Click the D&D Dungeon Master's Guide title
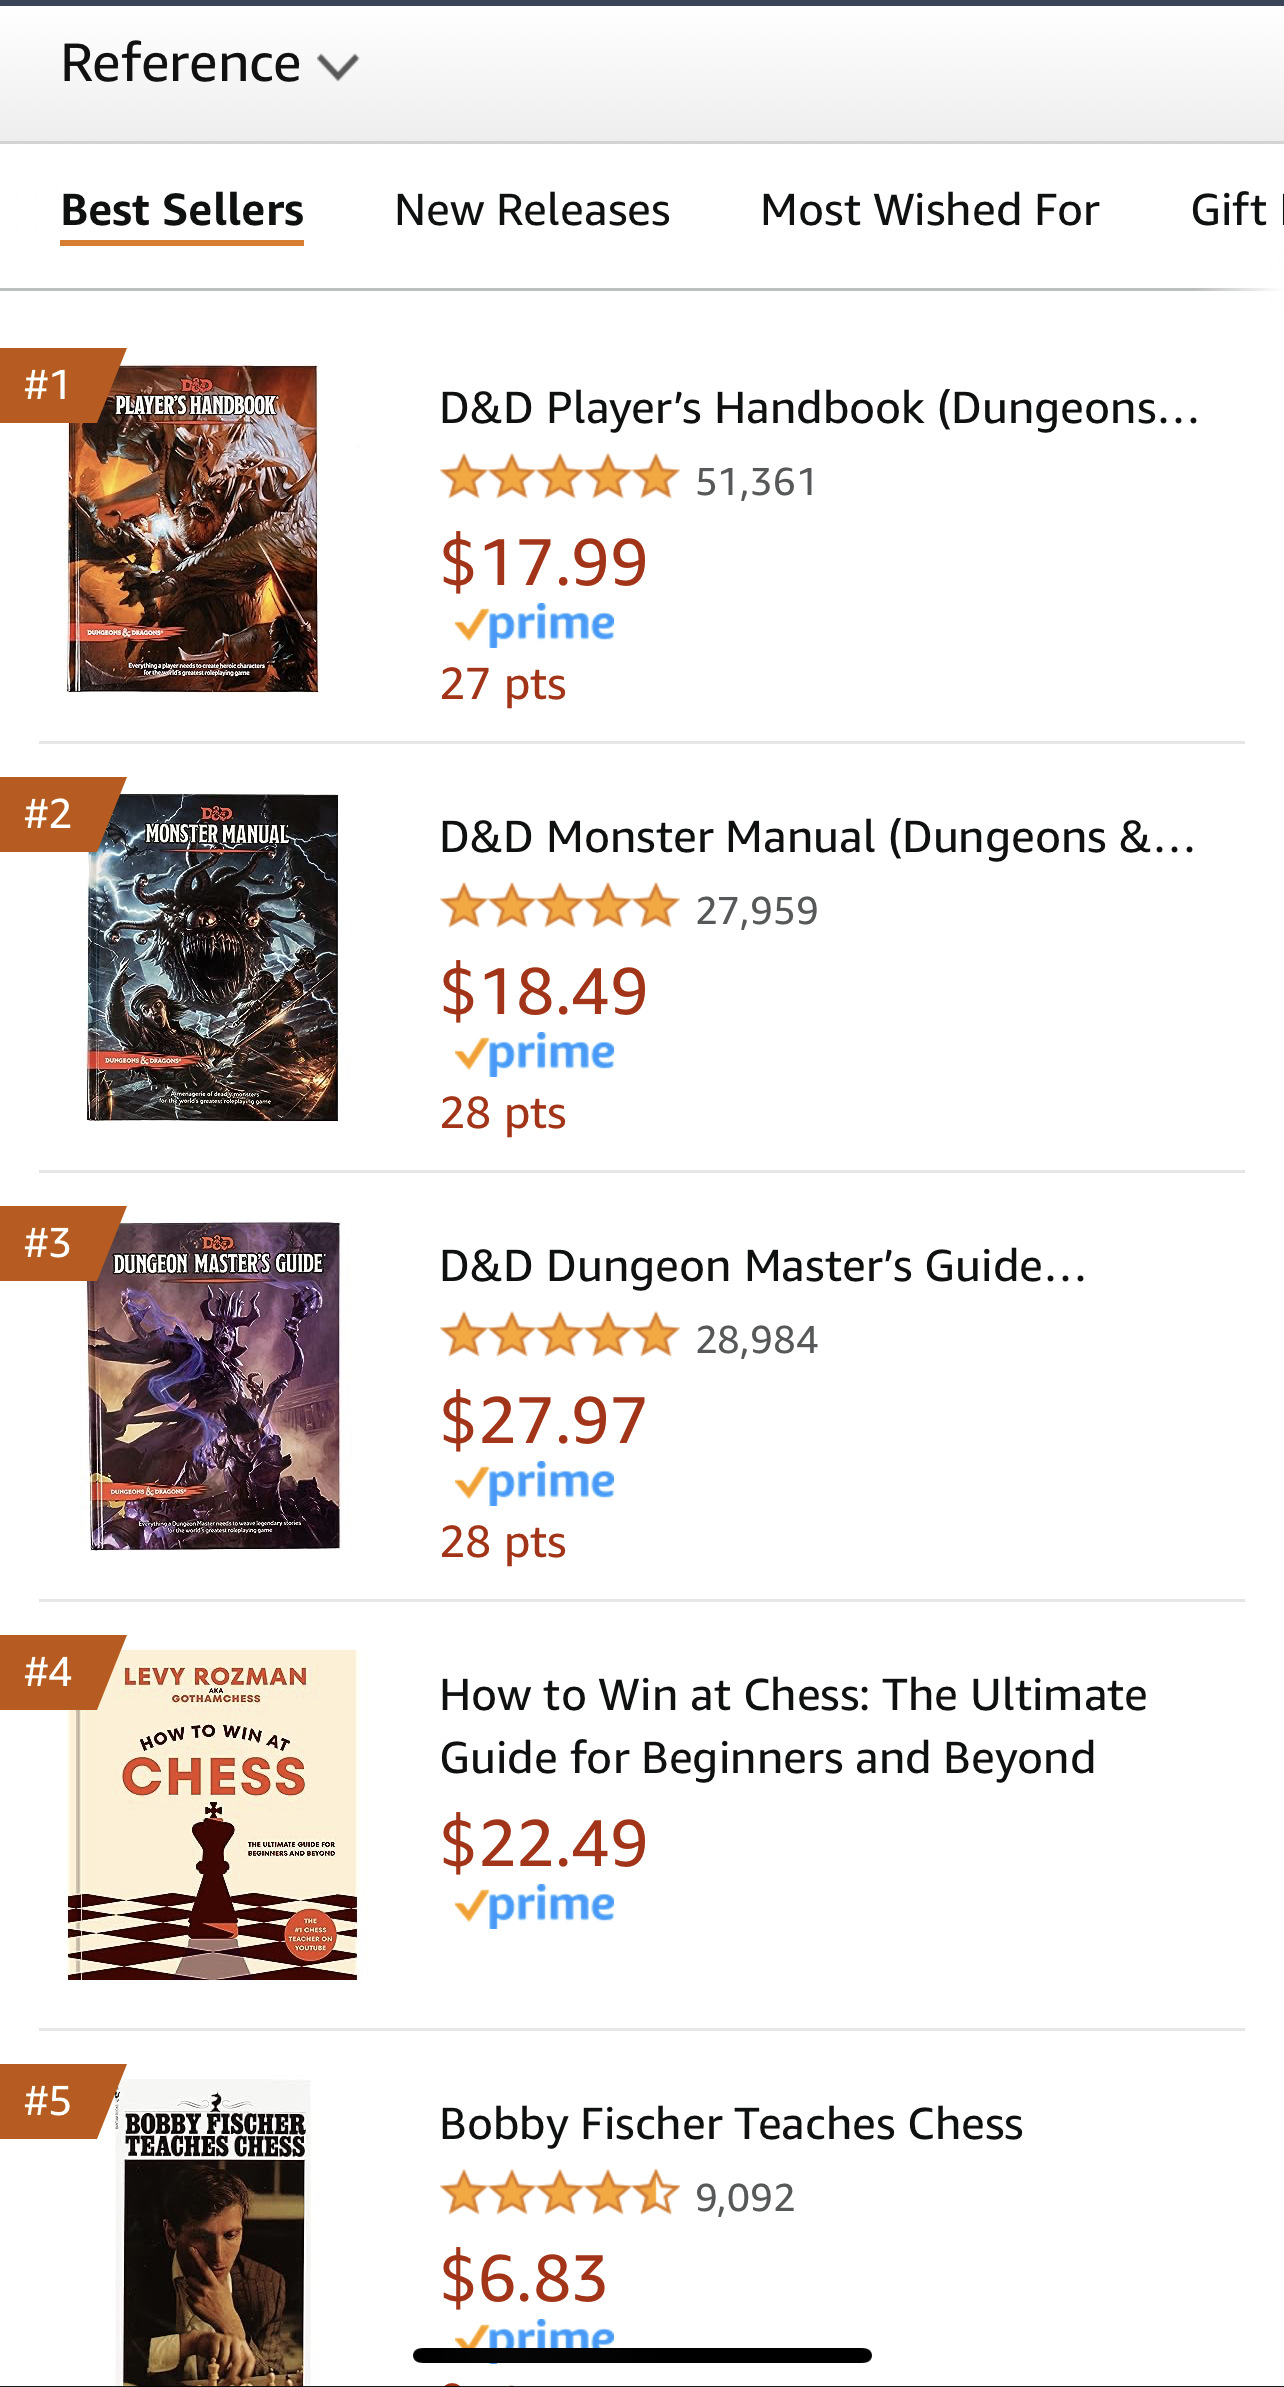 (x=762, y=1266)
